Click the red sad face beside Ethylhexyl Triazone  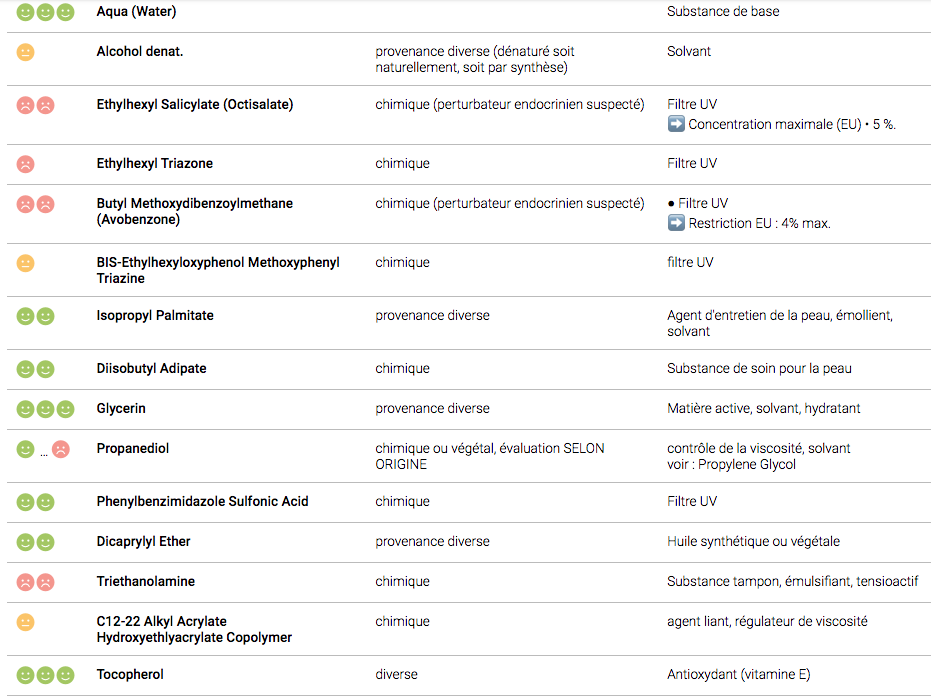[x=26, y=164]
